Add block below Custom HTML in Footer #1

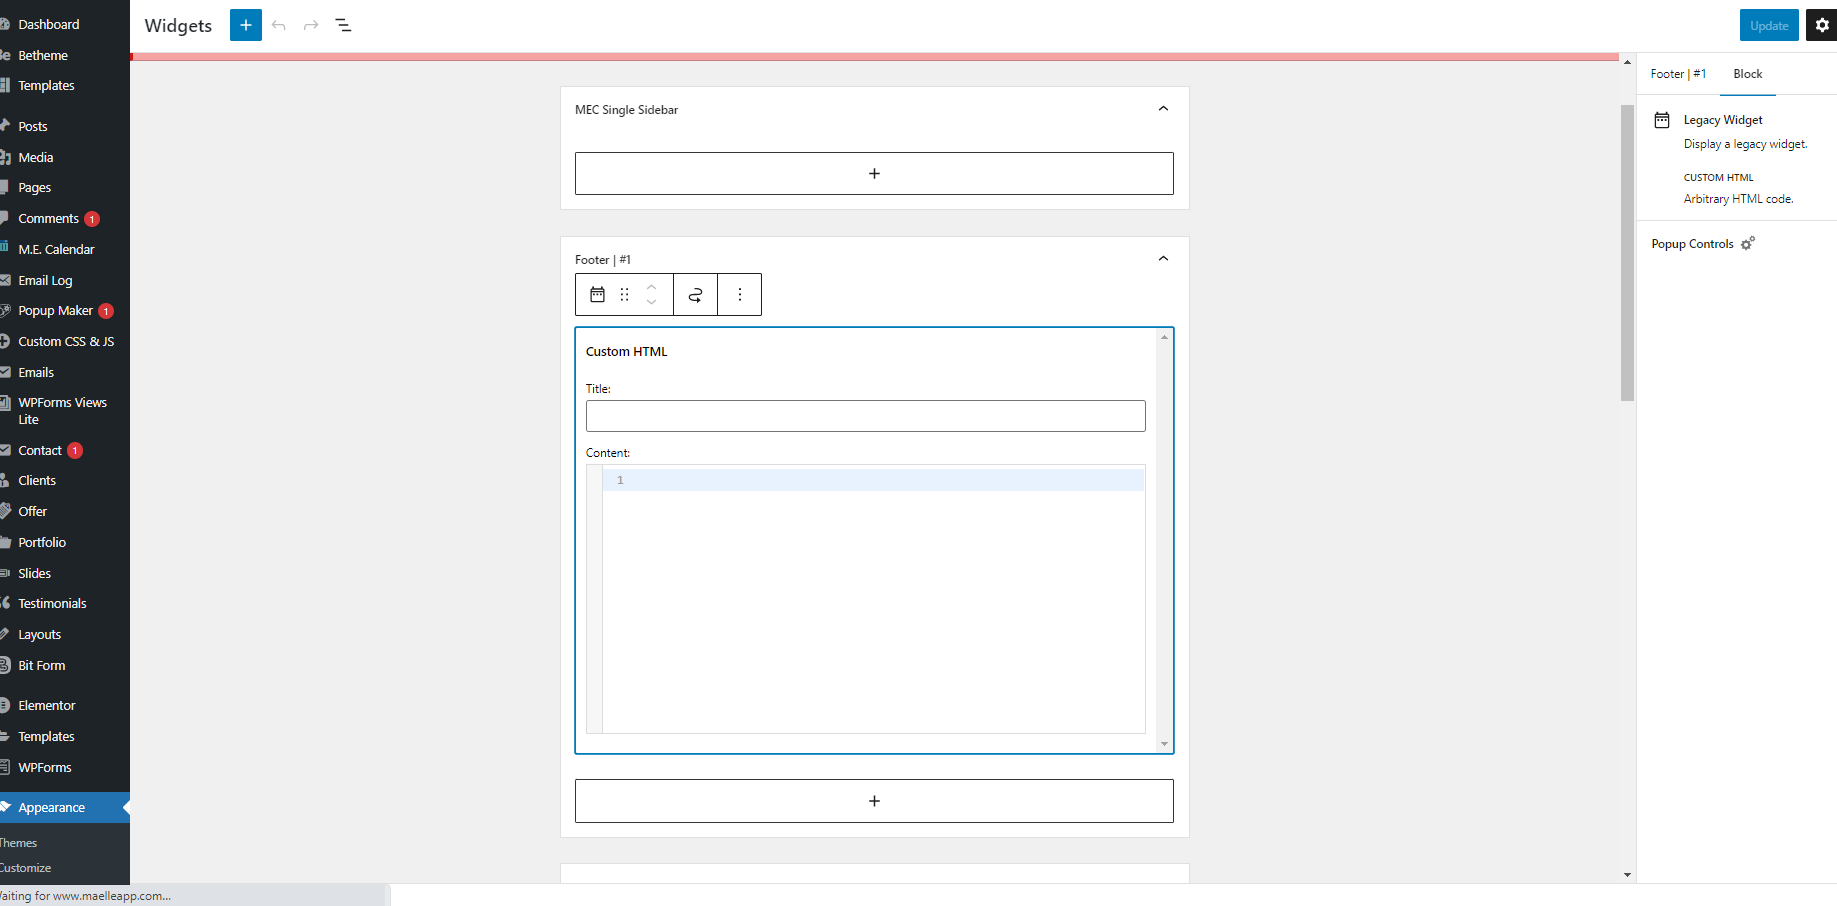(874, 801)
